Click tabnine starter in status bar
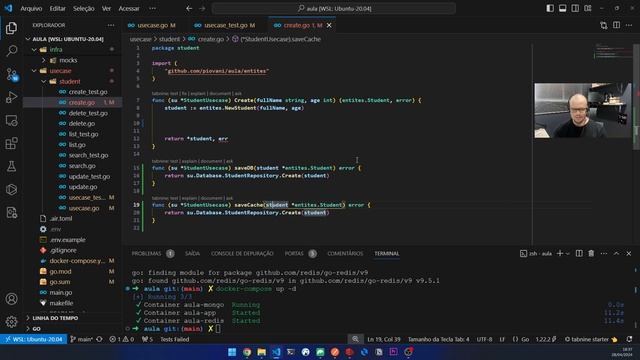Screen dimensions: 640x360 click(x=591, y=339)
